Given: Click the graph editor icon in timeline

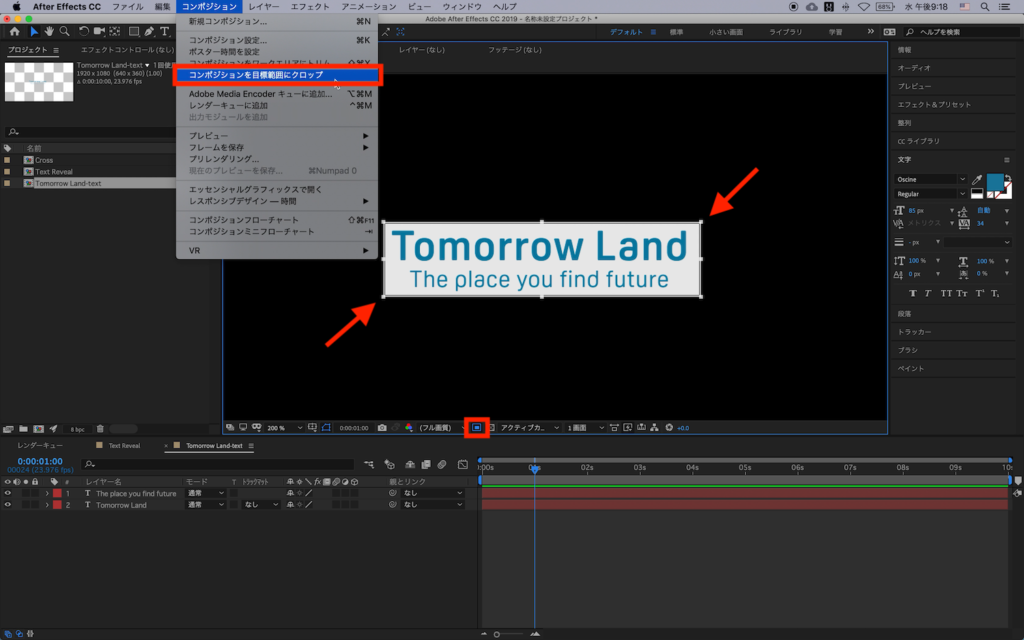Looking at the screenshot, I should tap(462, 464).
